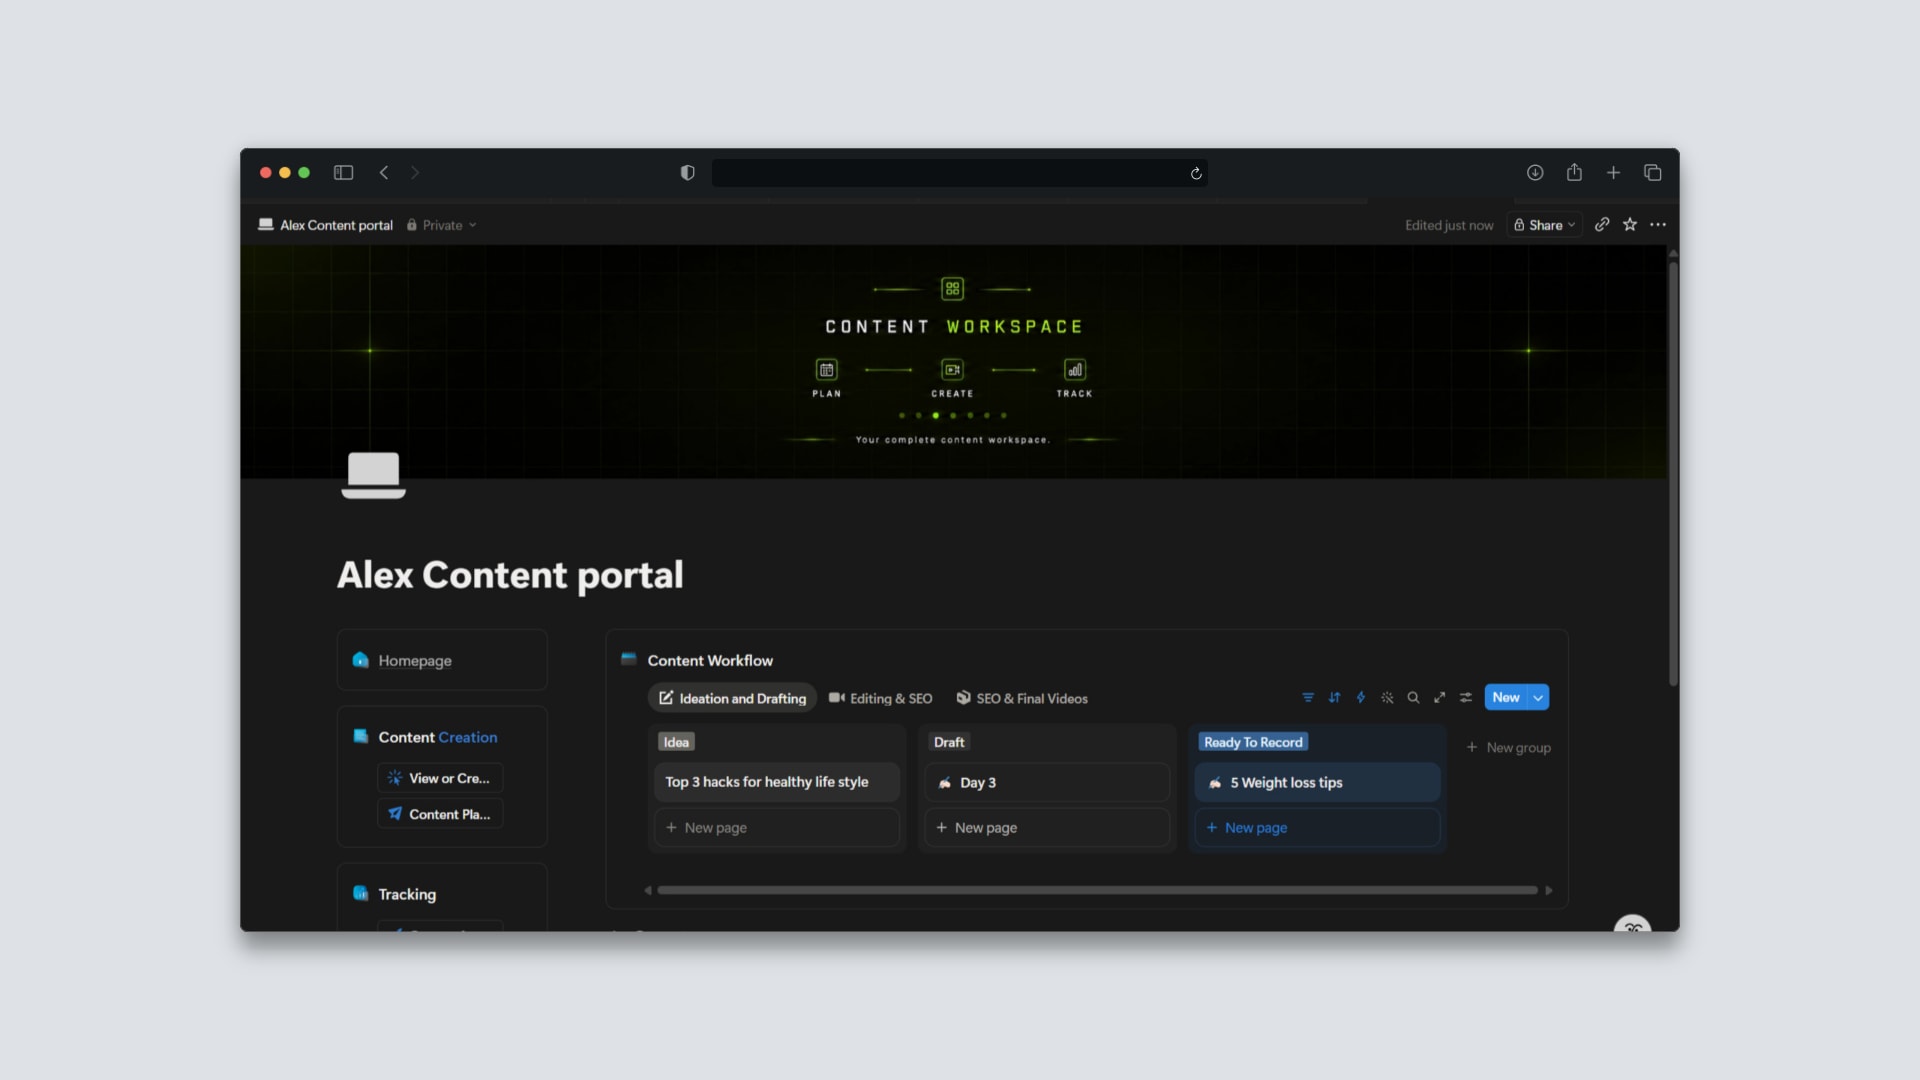Click the Content Workflow database title
This screenshot has height=1080, width=1920.
(x=710, y=660)
